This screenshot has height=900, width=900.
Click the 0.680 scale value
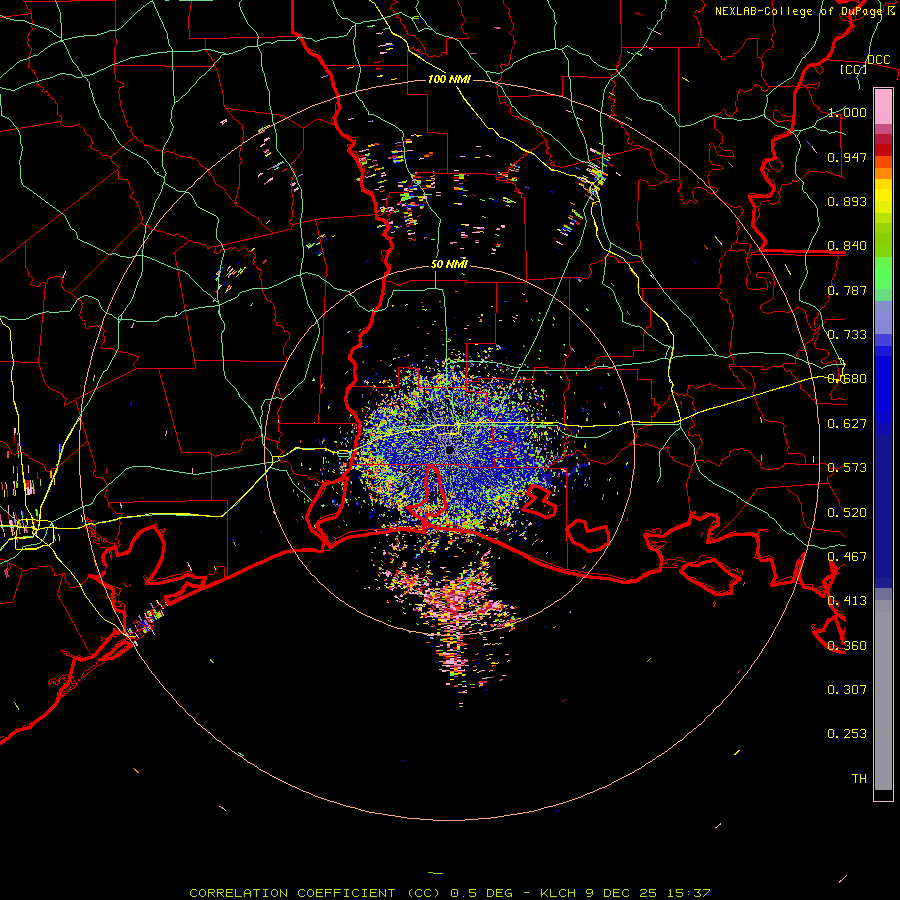click(x=847, y=379)
